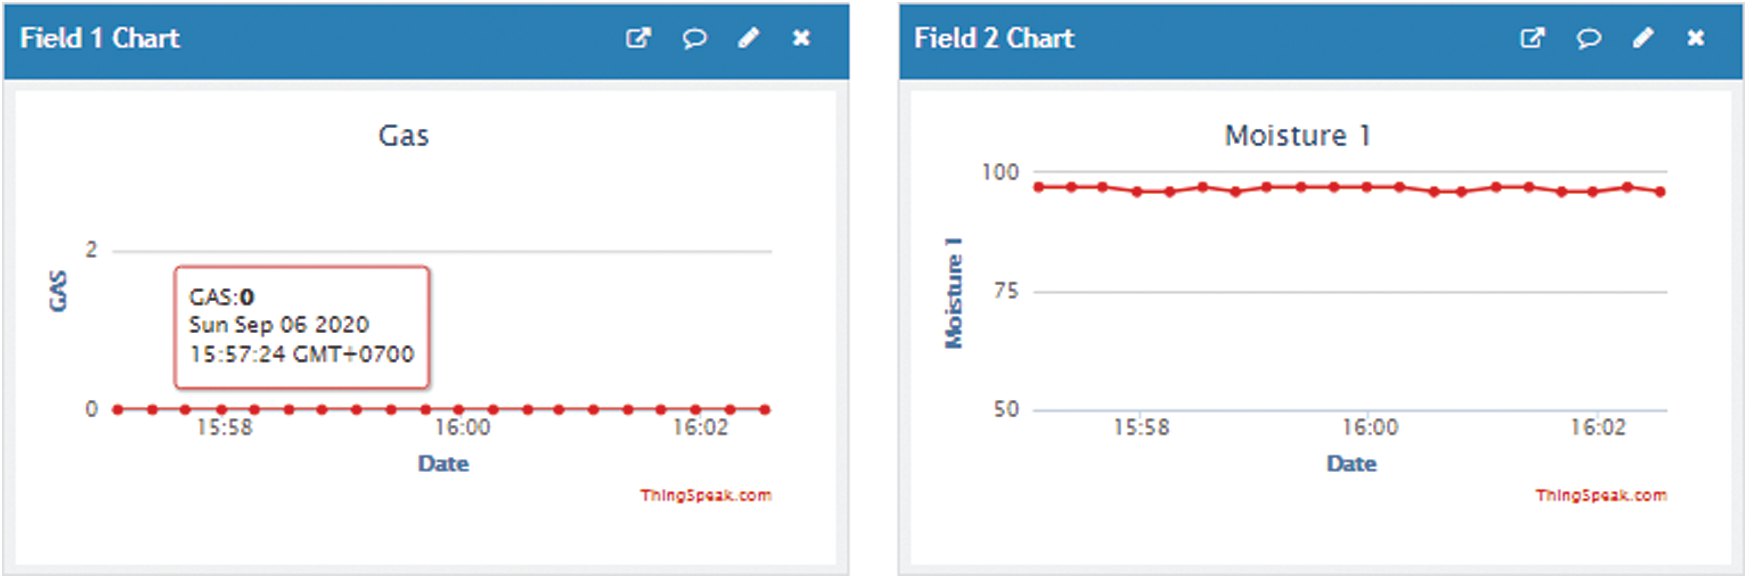
Task: Click the Moisture 1 chart title
Action: point(1297,136)
